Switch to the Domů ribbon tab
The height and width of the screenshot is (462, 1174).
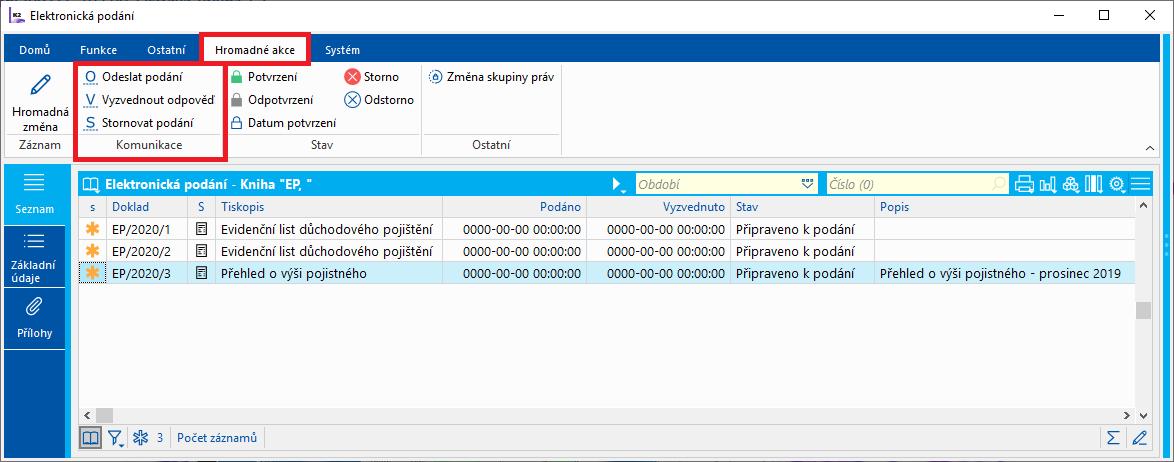34,50
